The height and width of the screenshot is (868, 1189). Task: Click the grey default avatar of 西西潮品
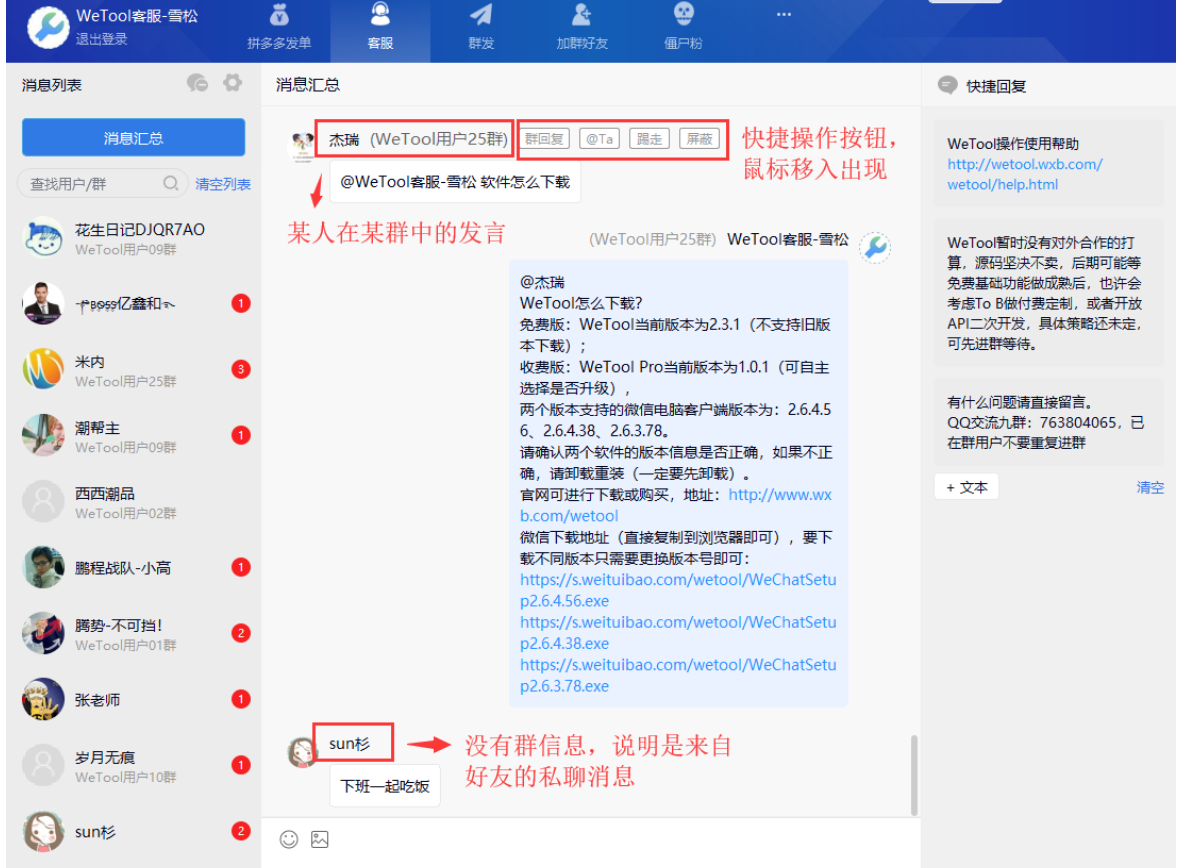pyautogui.click(x=43, y=502)
